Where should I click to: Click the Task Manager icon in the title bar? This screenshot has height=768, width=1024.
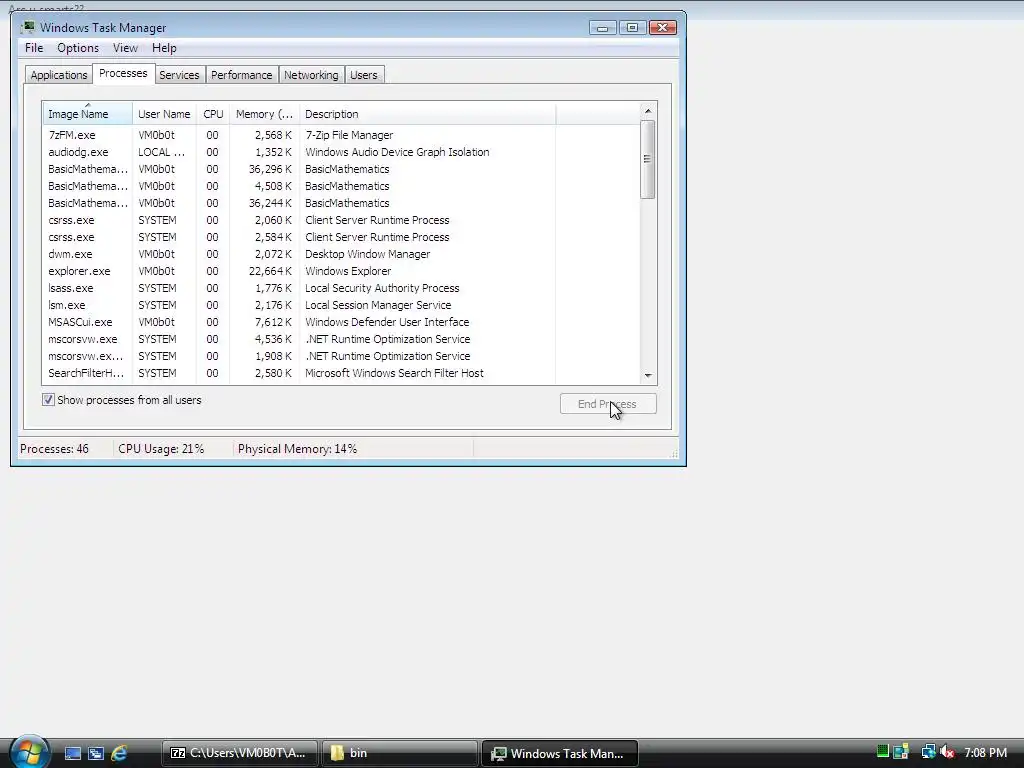27,27
